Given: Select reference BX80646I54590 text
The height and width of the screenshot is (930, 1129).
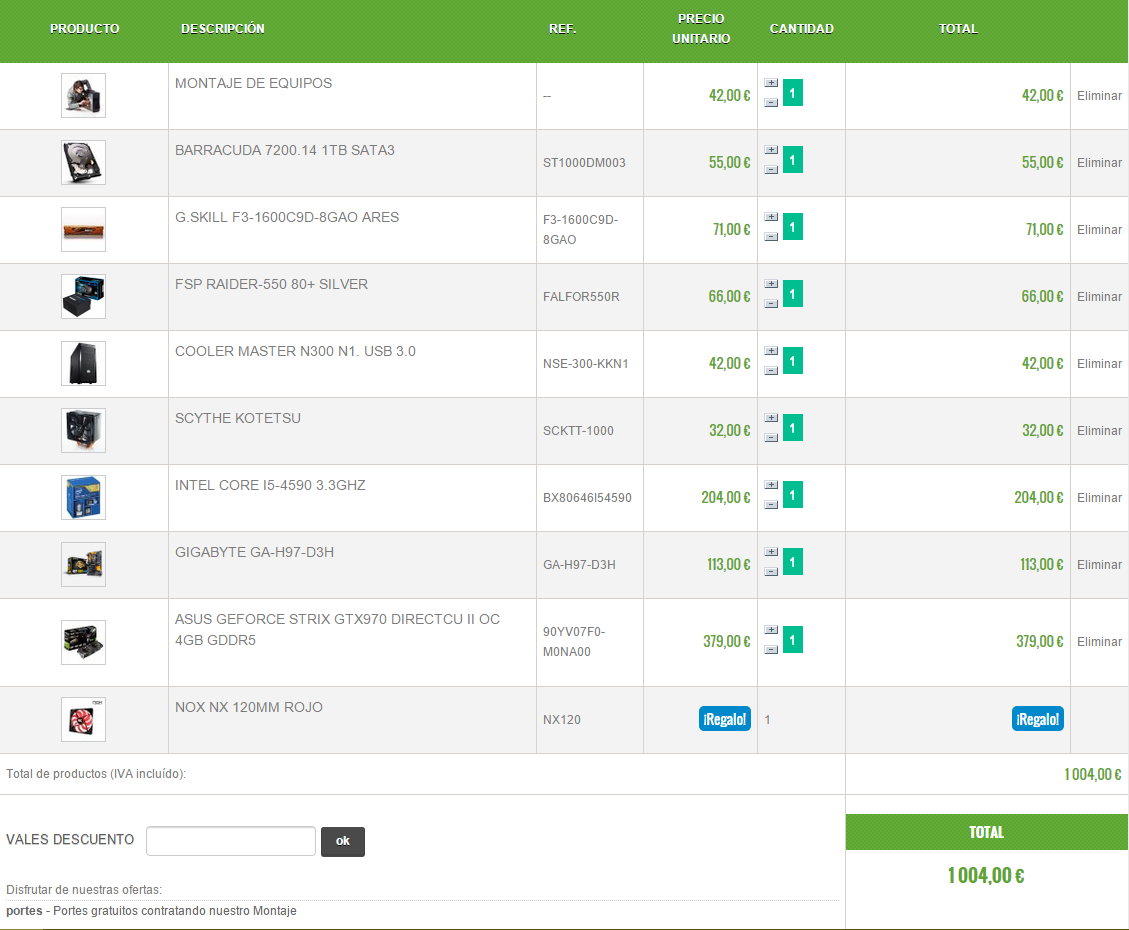Looking at the screenshot, I should pos(587,497).
